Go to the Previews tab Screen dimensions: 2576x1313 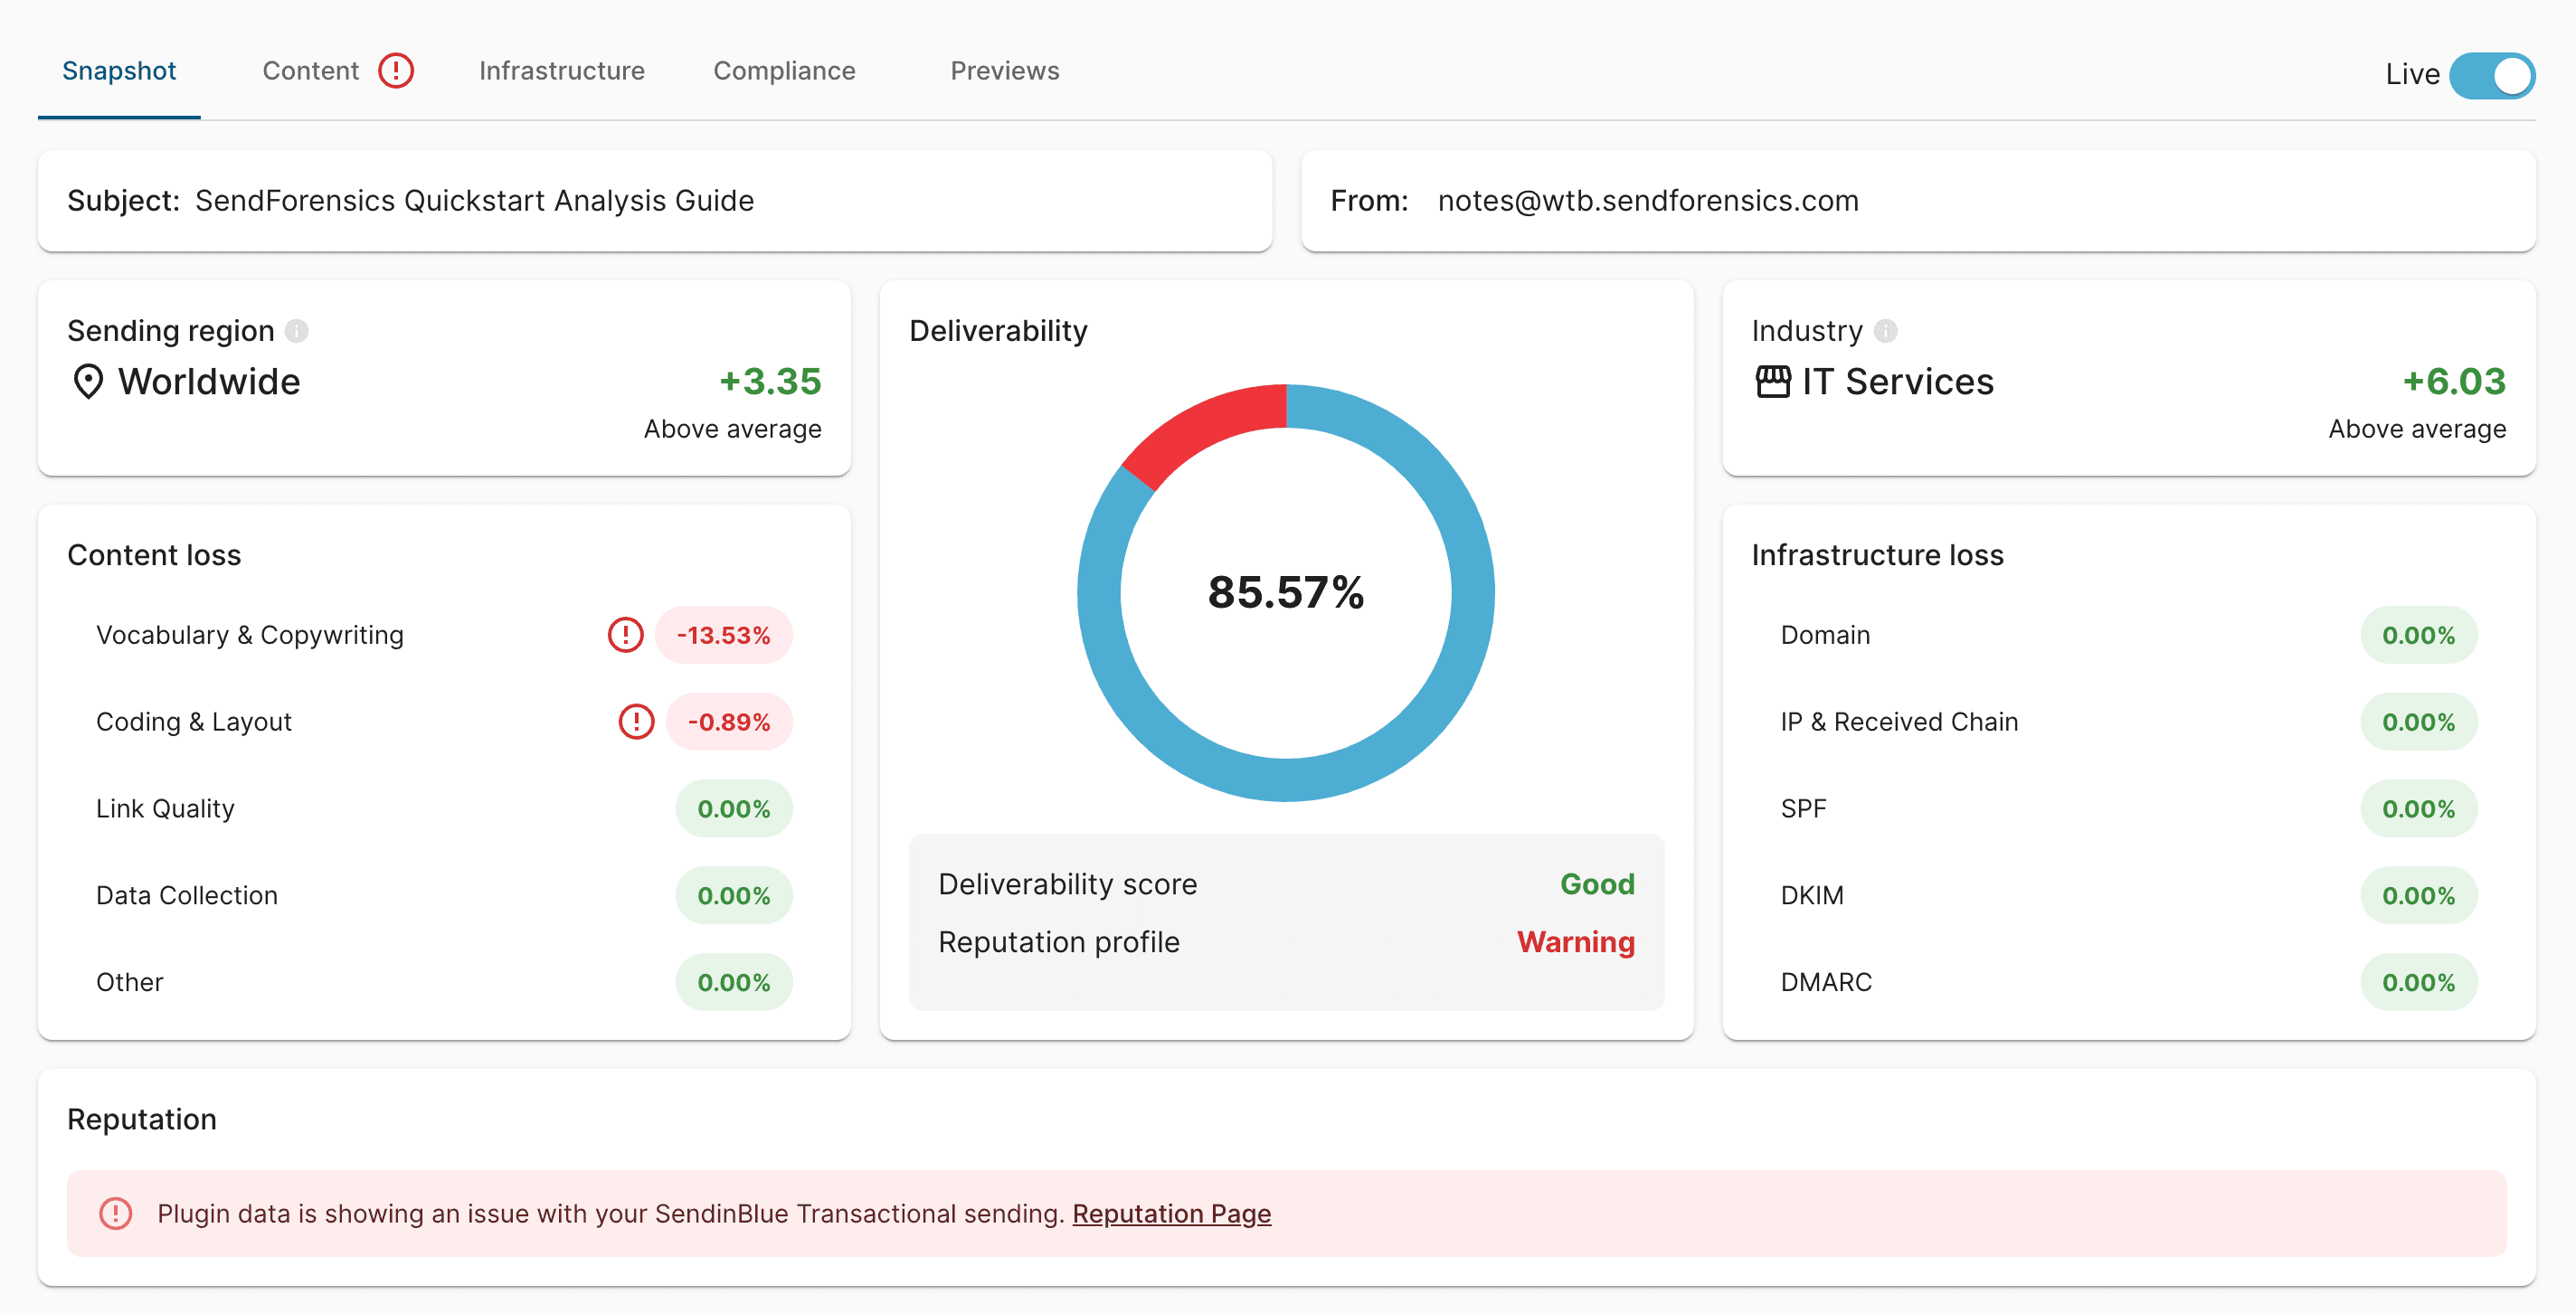[x=1004, y=71]
